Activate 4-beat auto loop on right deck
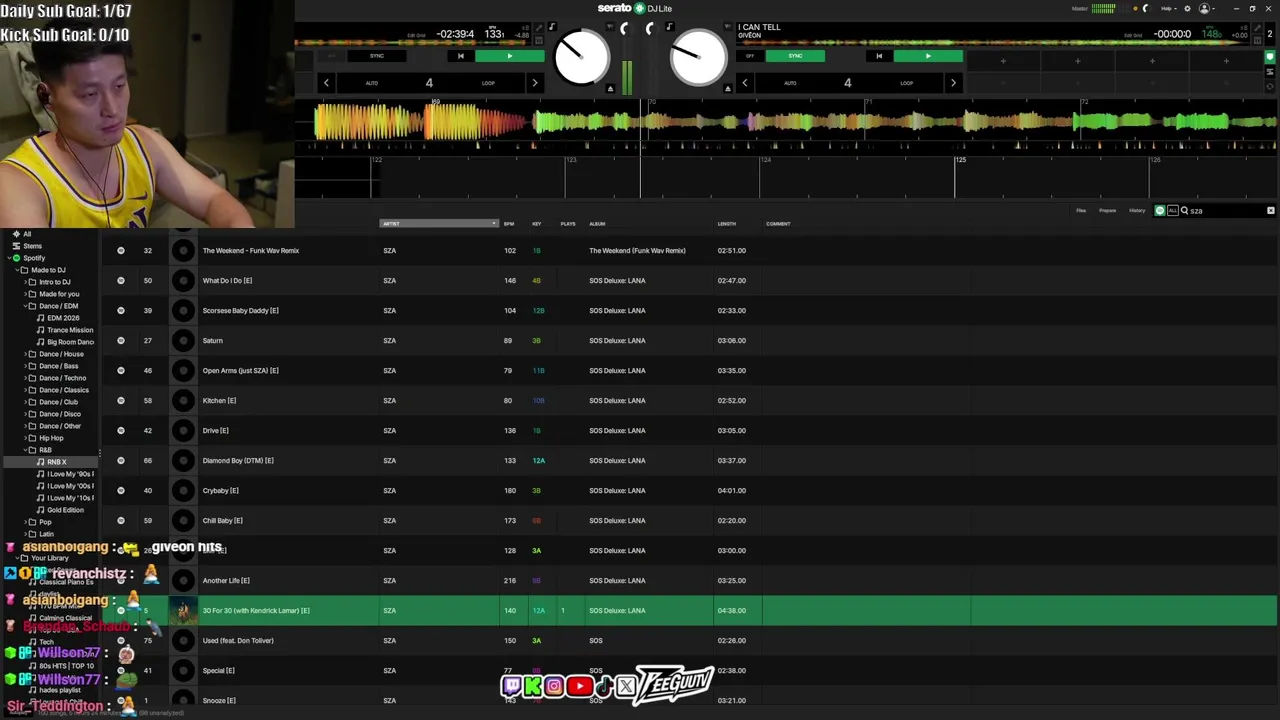 (847, 83)
